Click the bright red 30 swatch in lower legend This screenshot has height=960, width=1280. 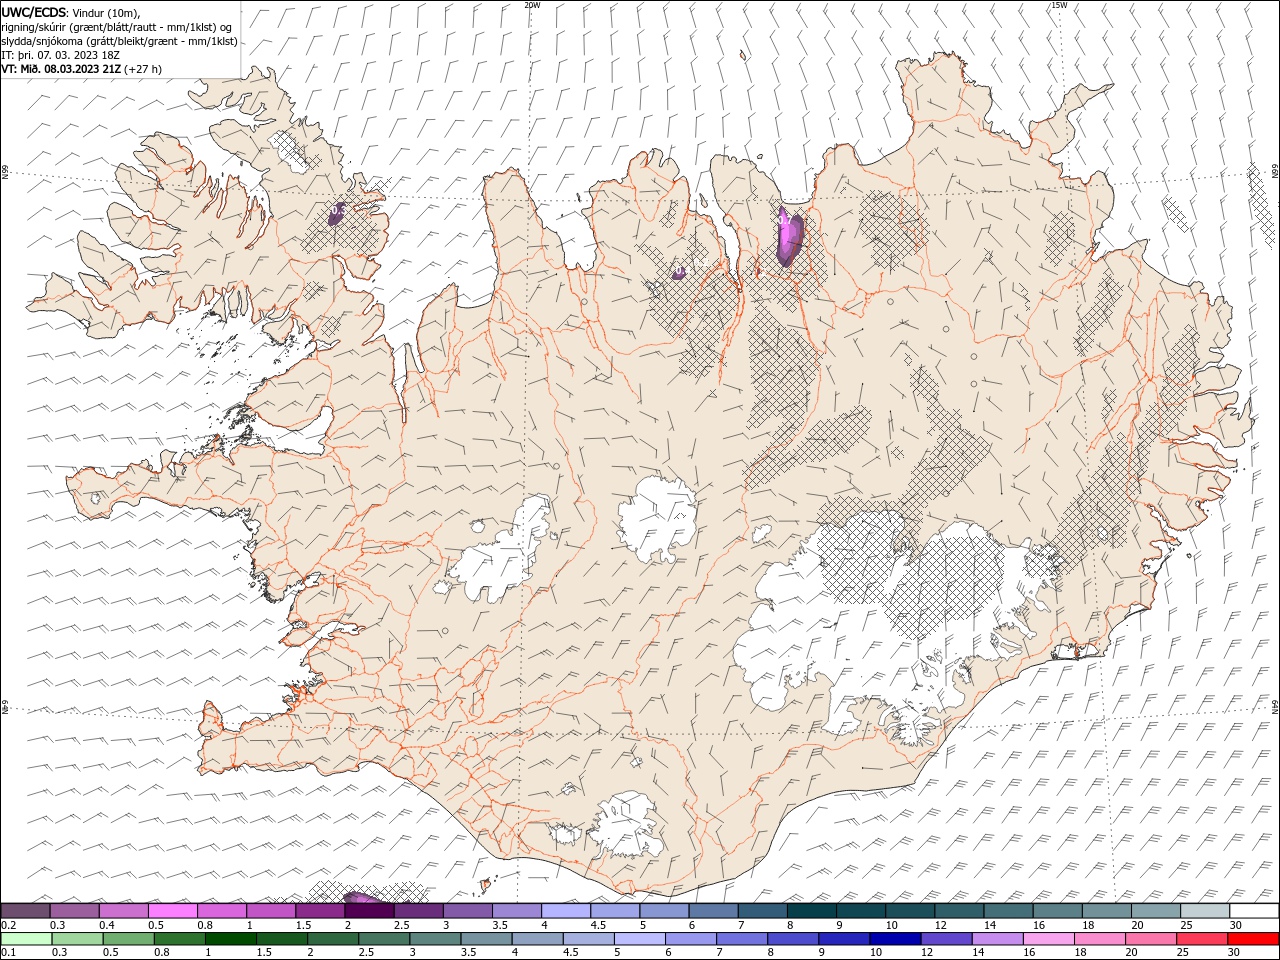1253,939
